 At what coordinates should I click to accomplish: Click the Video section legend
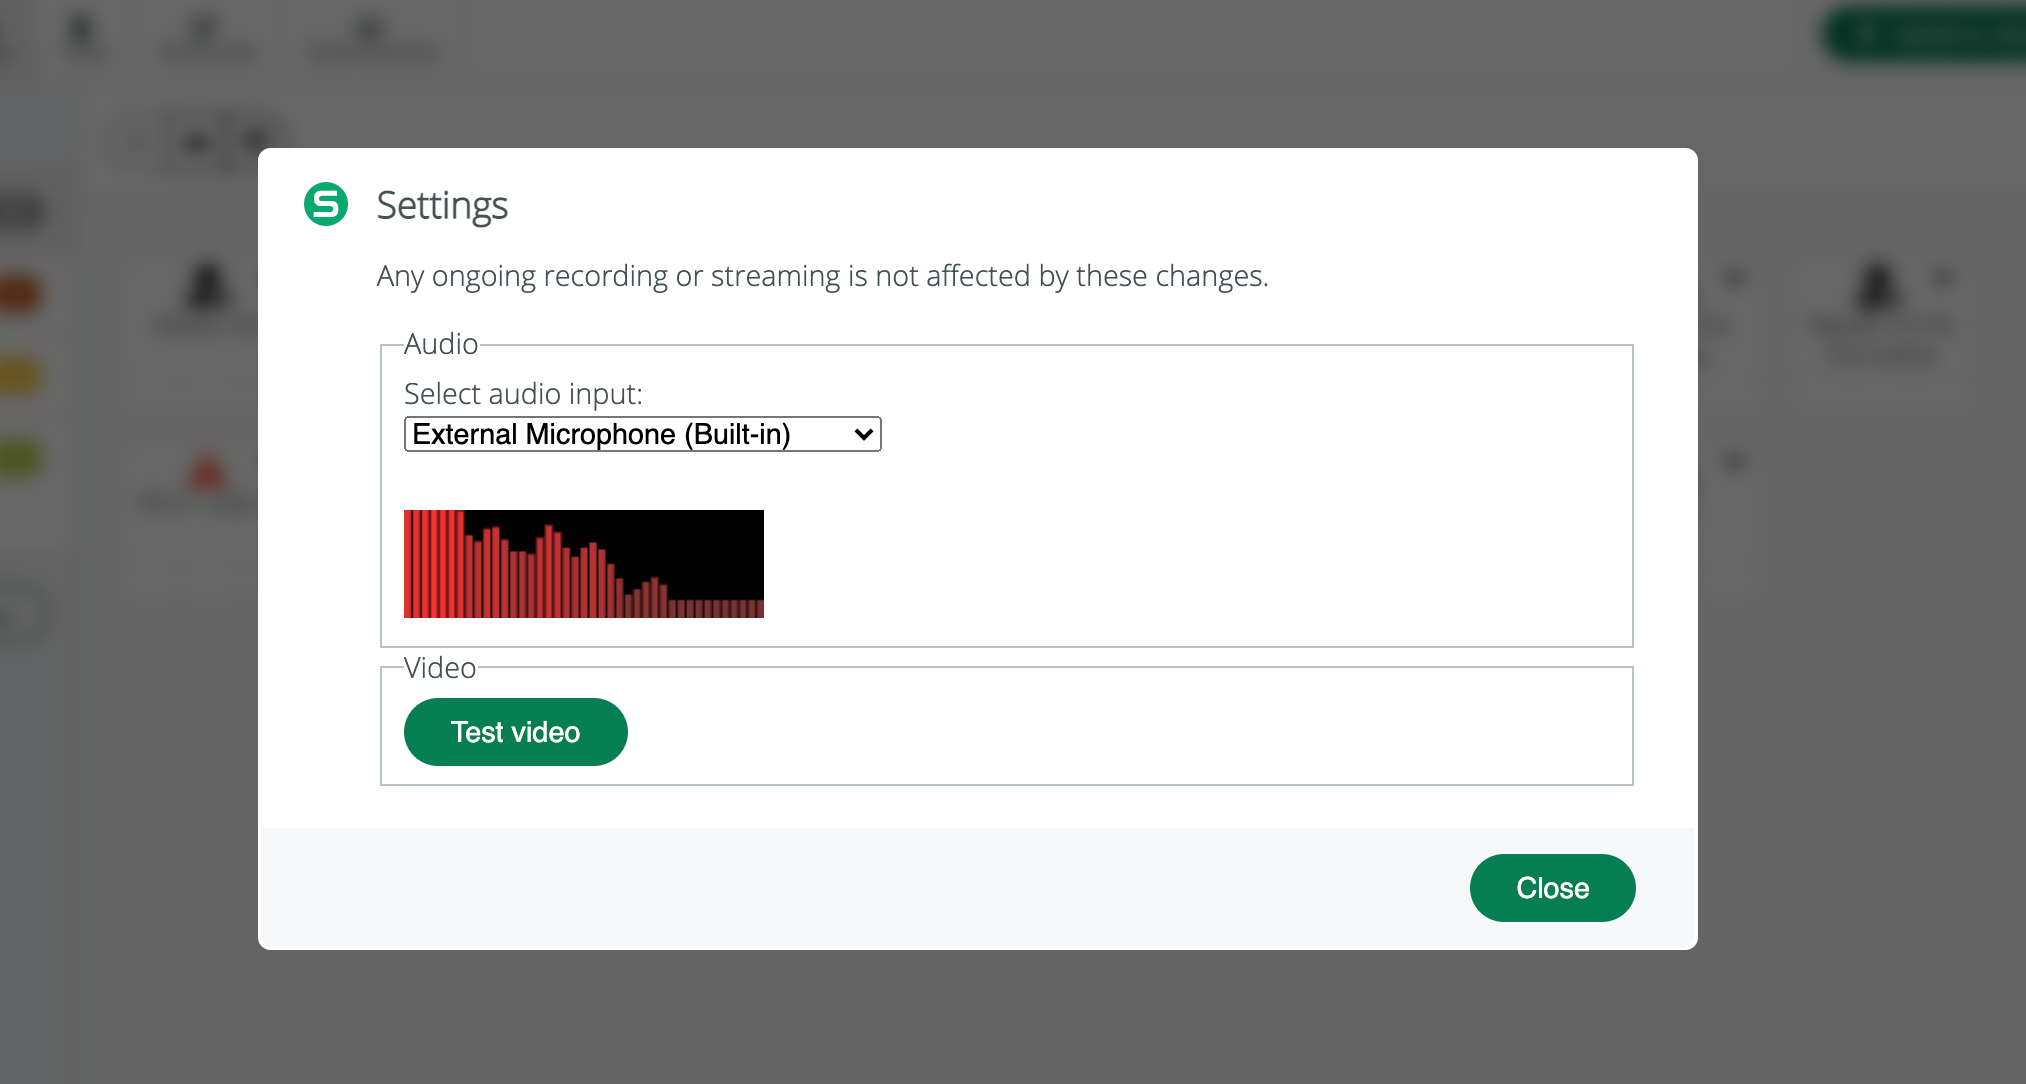pyautogui.click(x=440, y=668)
